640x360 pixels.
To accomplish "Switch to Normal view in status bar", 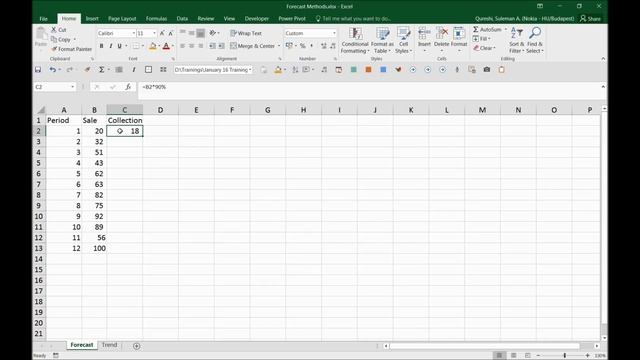I will [x=499, y=356].
